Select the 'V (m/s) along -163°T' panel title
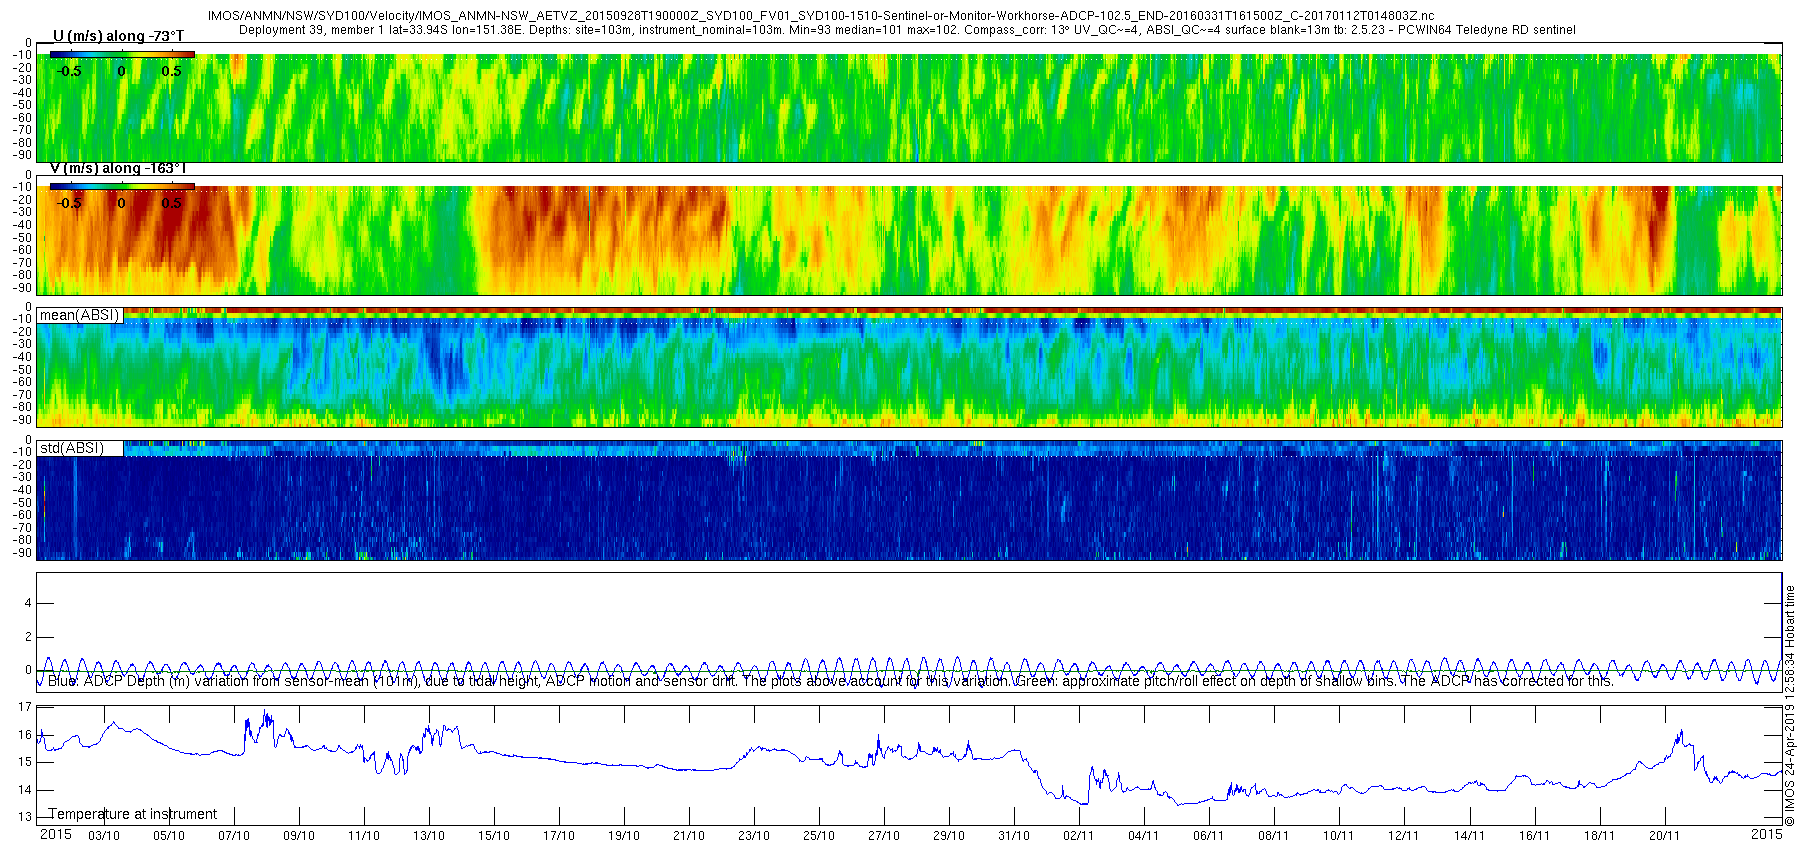Image resolution: width=1800 pixels, height=850 pixels. (118, 168)
